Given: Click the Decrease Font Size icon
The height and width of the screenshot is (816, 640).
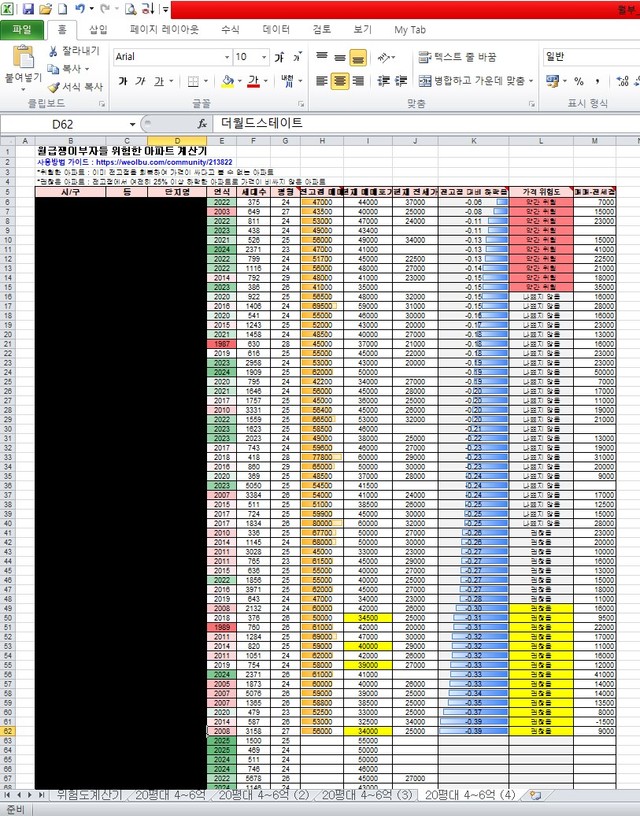Looking at the screenshot, I should [297, 56].
